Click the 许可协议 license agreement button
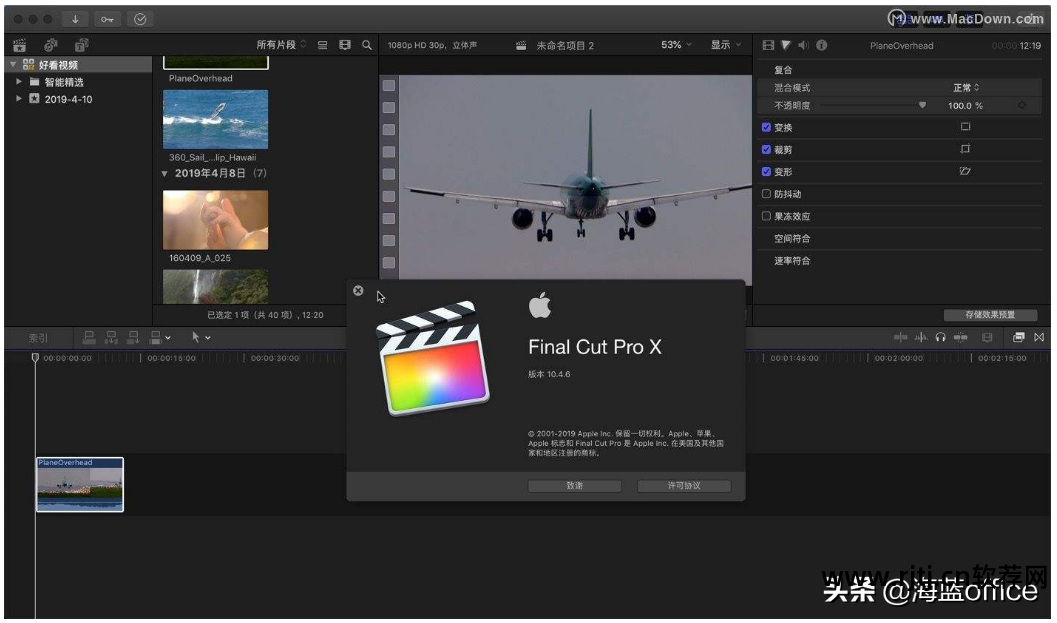The height and width of the screenshot is (623, 1057). [684, 486]
